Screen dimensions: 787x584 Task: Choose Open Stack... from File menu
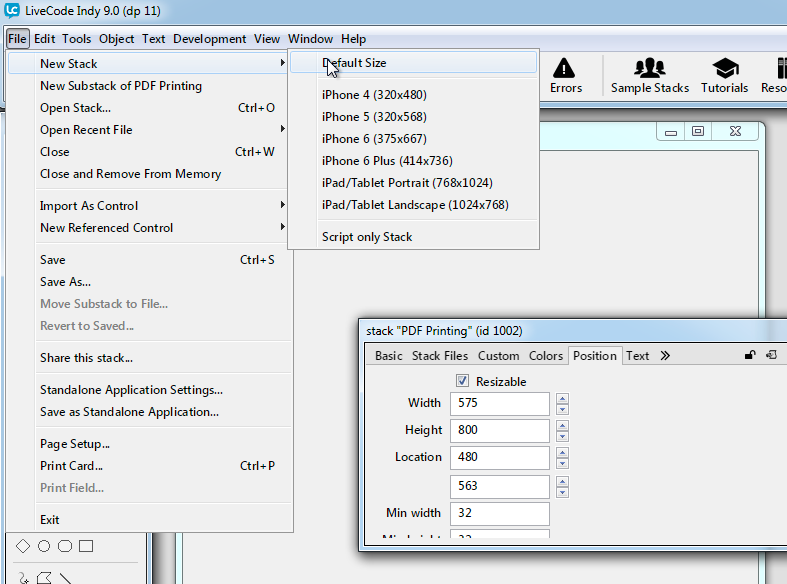point(149,108)
